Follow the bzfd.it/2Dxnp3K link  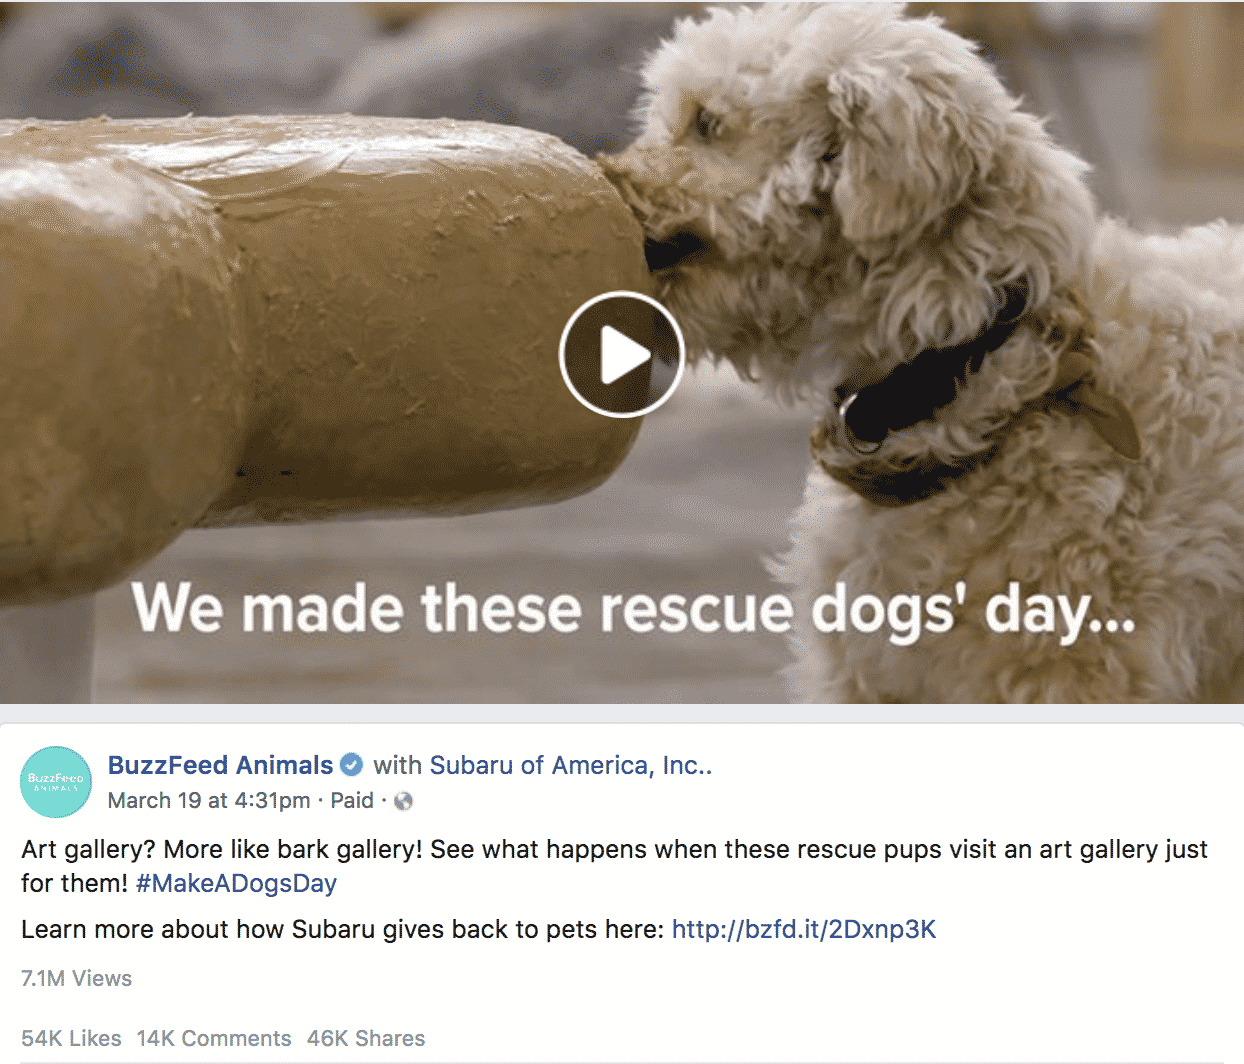[804, 929]
